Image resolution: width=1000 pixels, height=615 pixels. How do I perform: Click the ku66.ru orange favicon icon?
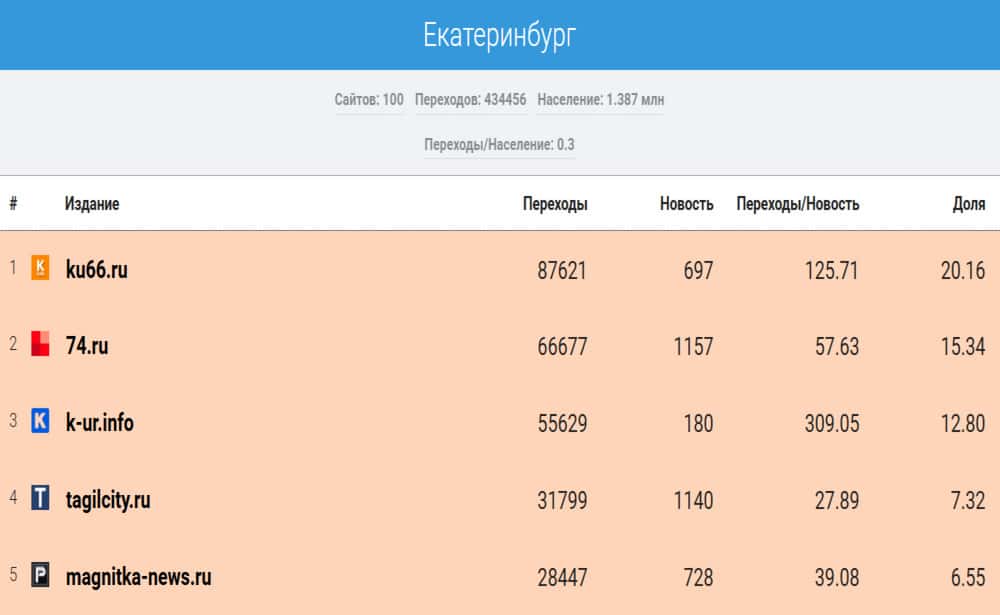tap(40, 267)
